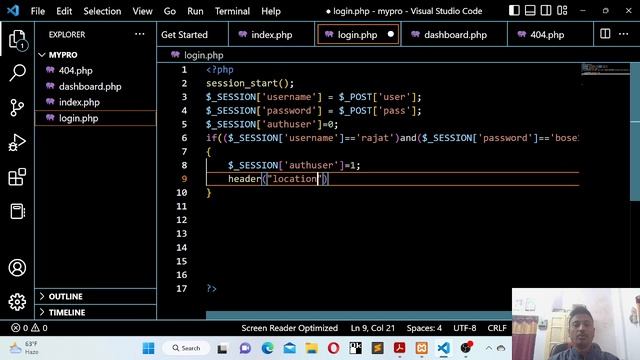The height and width of the screenshot is (360, 640).
Task: Change indentation via Spaces: 4
Action: [x=424, y=328]
